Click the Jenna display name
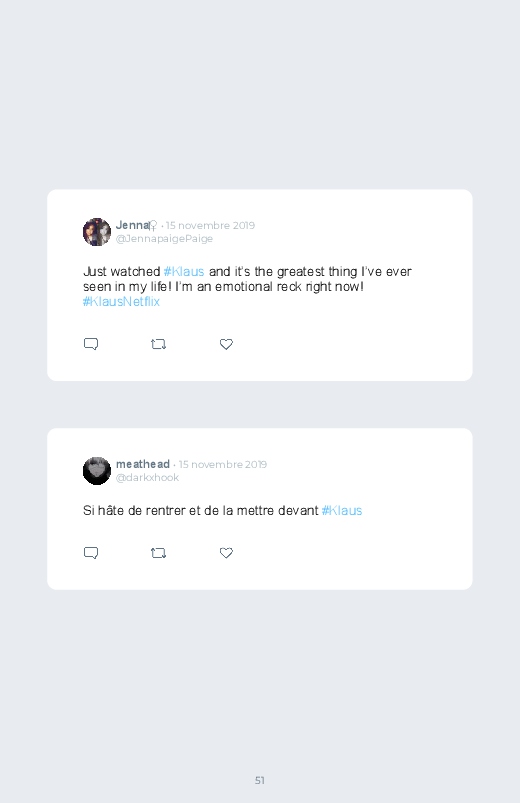The width and height of the screenshot is (520, 803). coord(132,225)
